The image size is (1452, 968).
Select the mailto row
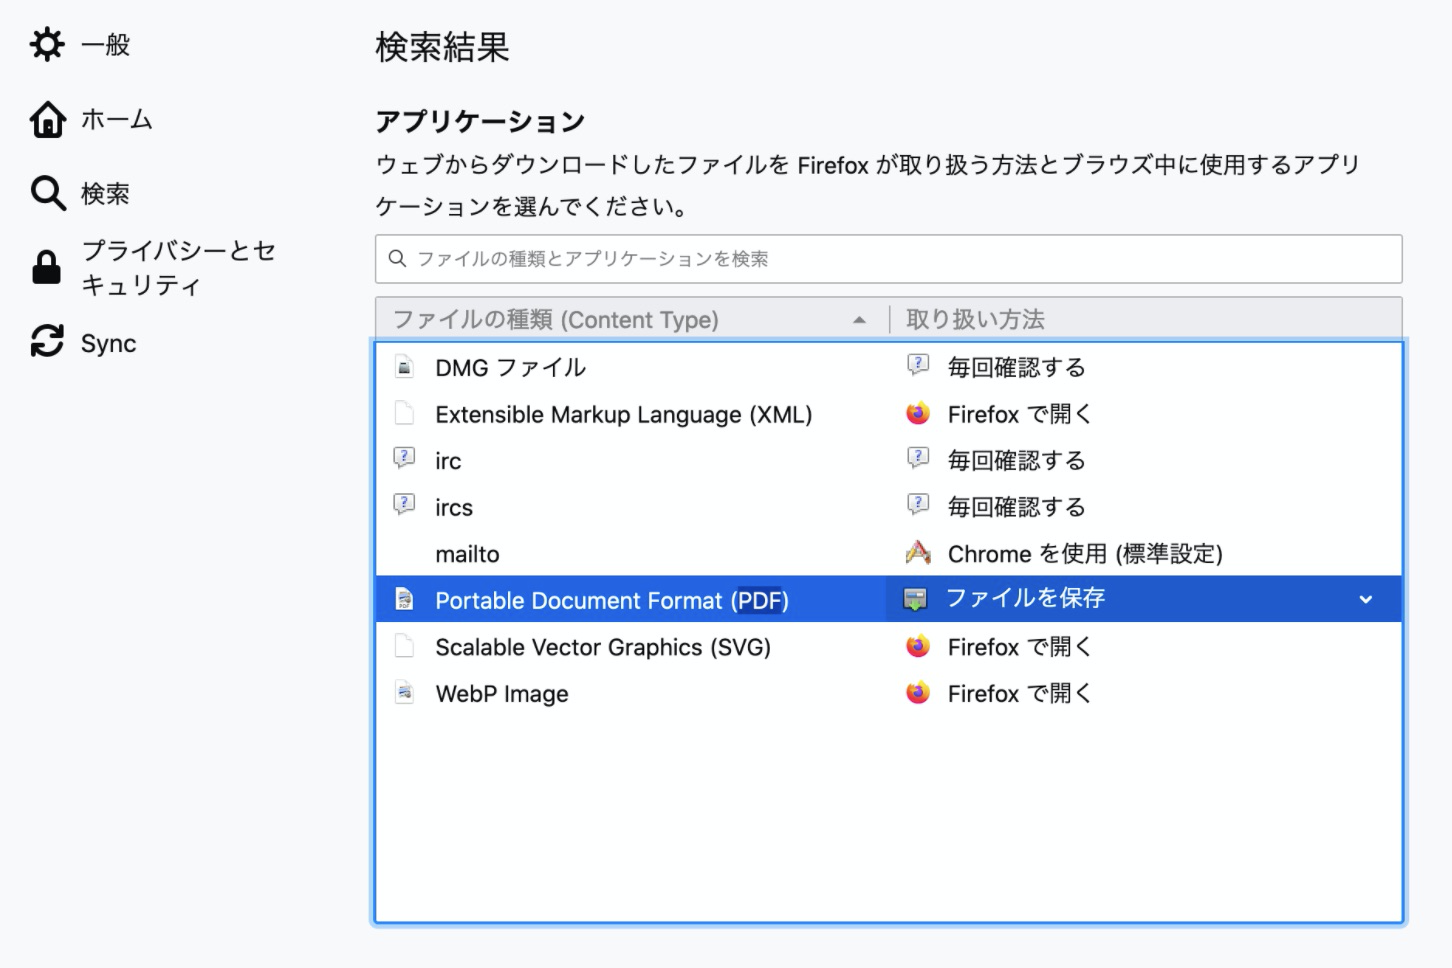pyautogui.click(x=889, y=553)
